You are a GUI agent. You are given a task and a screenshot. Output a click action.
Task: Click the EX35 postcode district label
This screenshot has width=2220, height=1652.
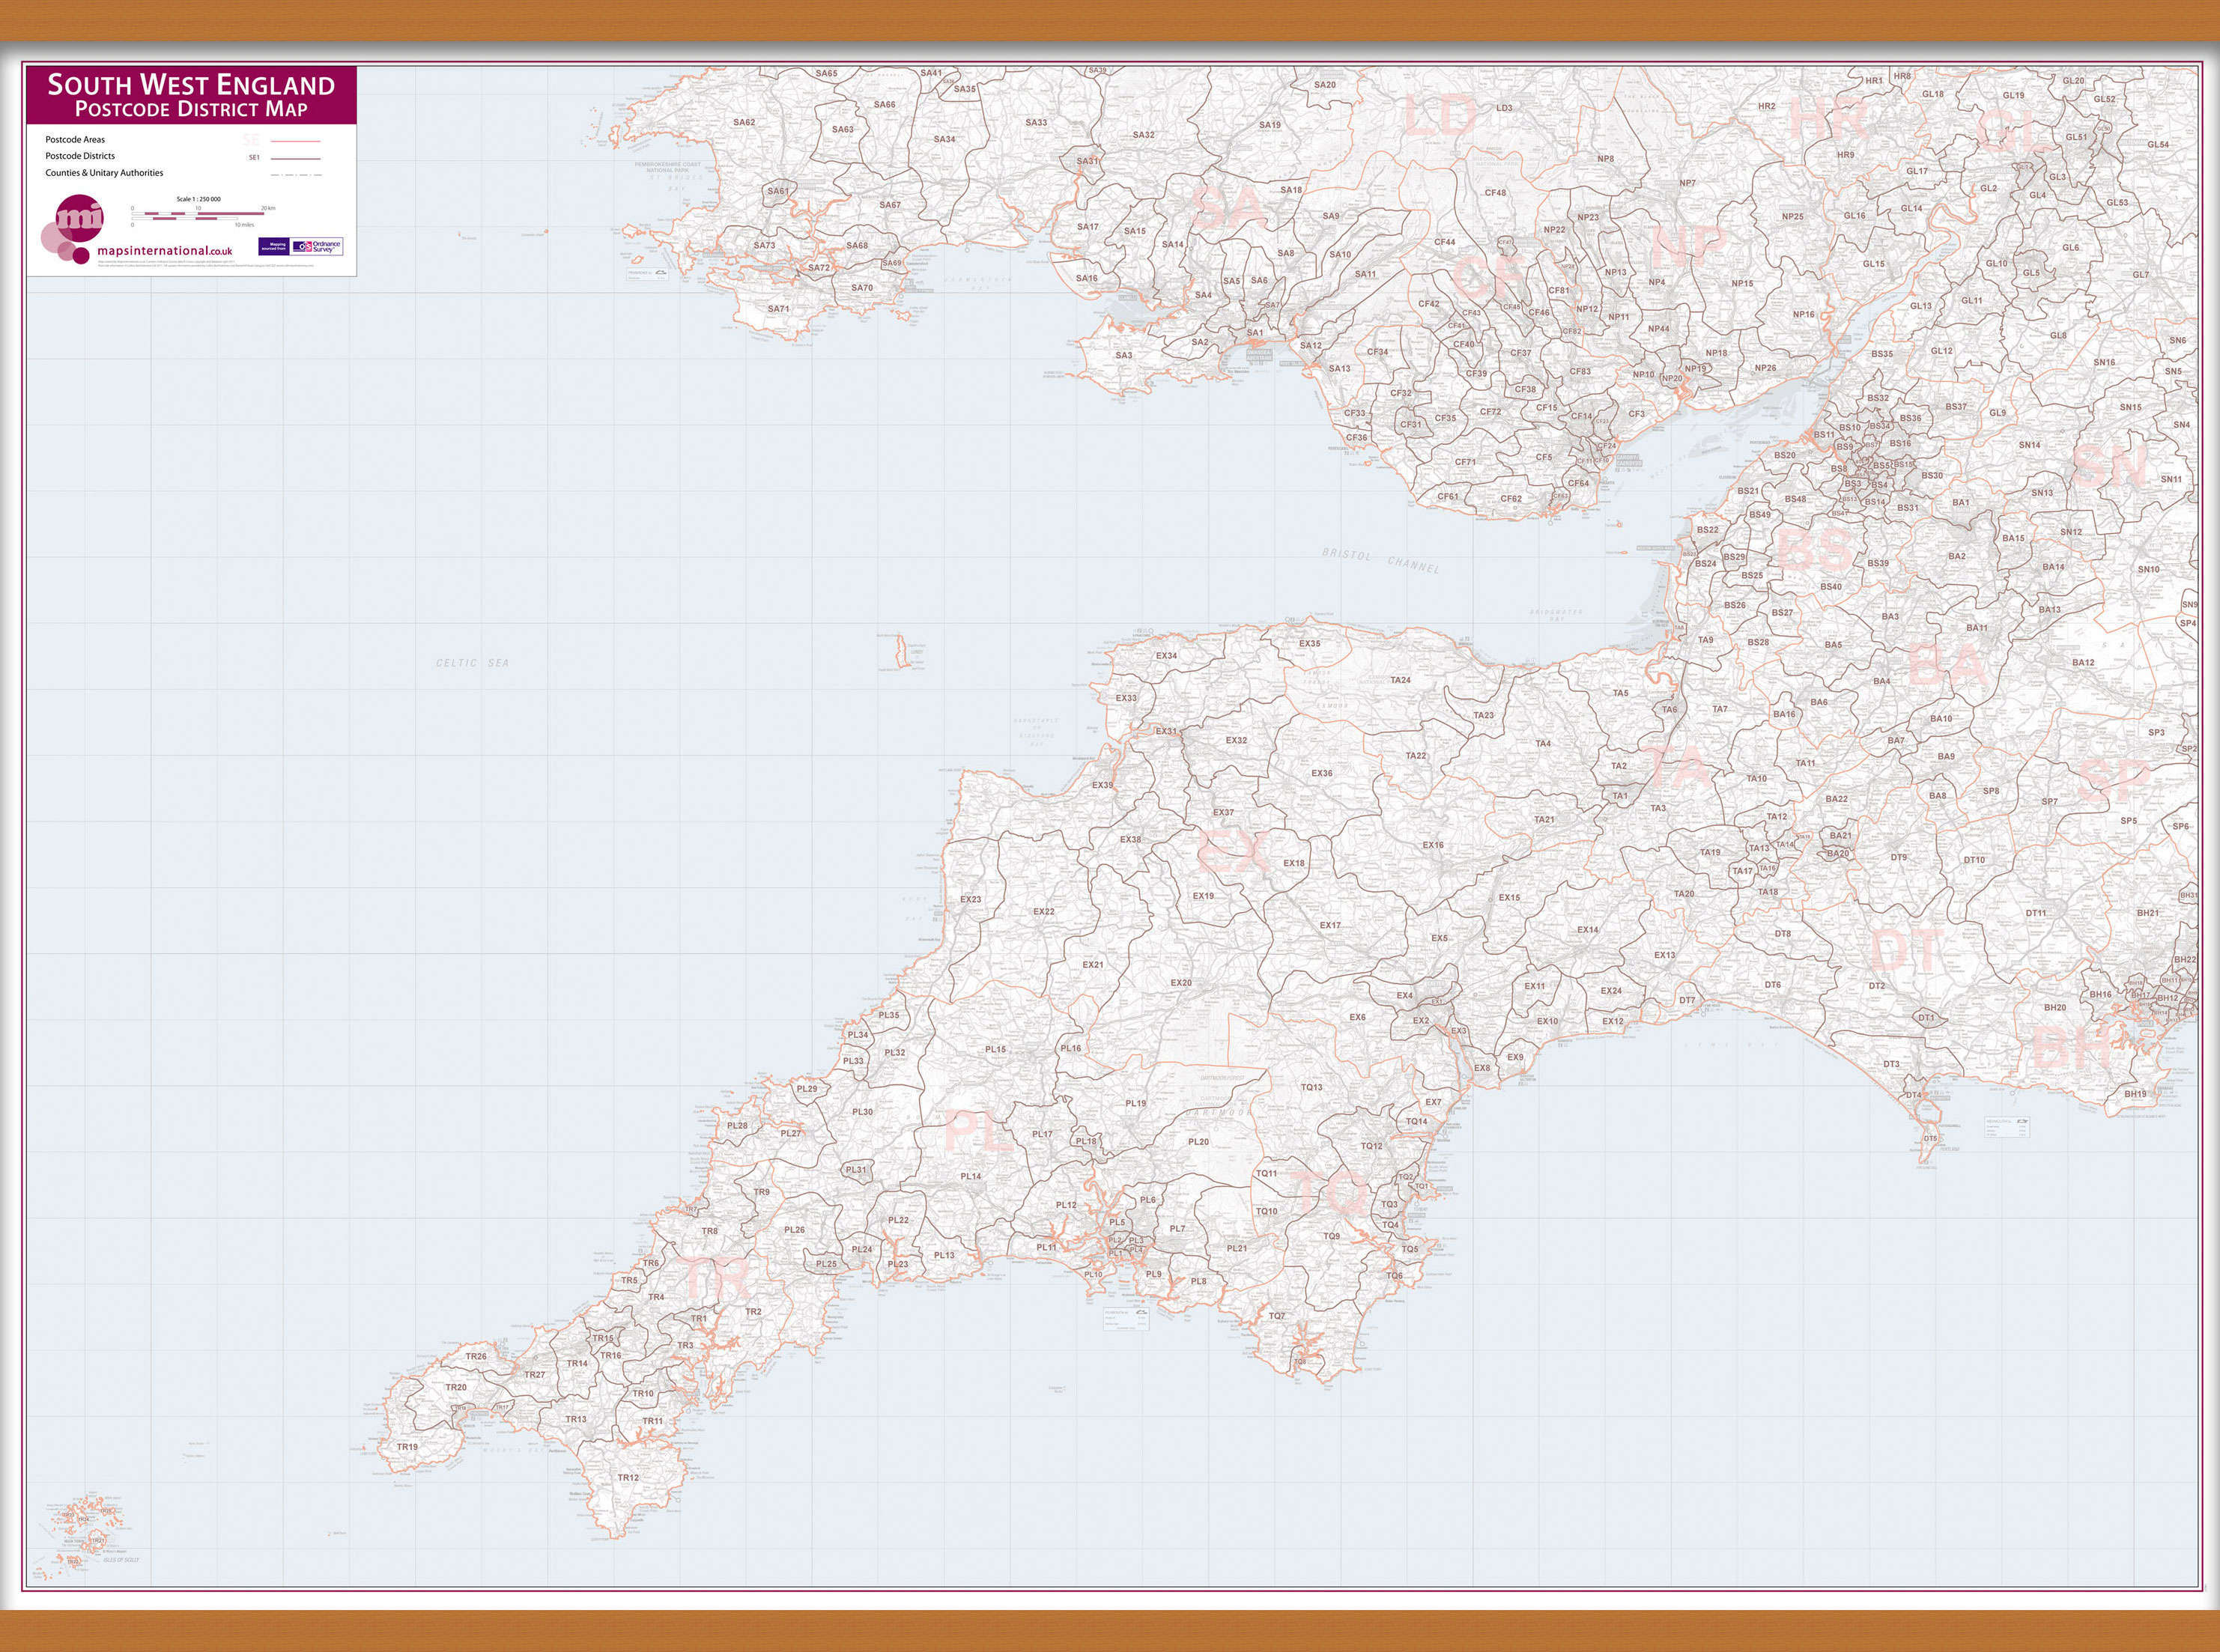pyautogui.click(x=1310, y=643)
